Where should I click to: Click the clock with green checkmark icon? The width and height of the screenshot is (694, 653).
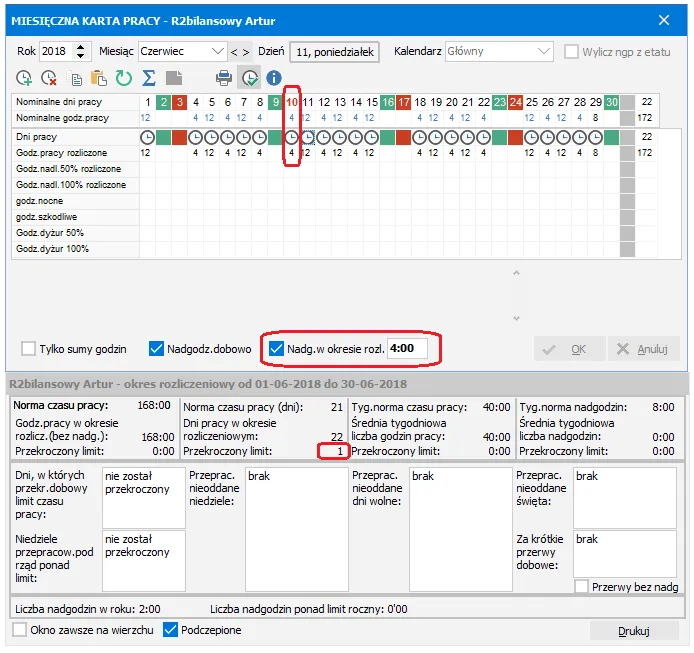tap(249, 78)
